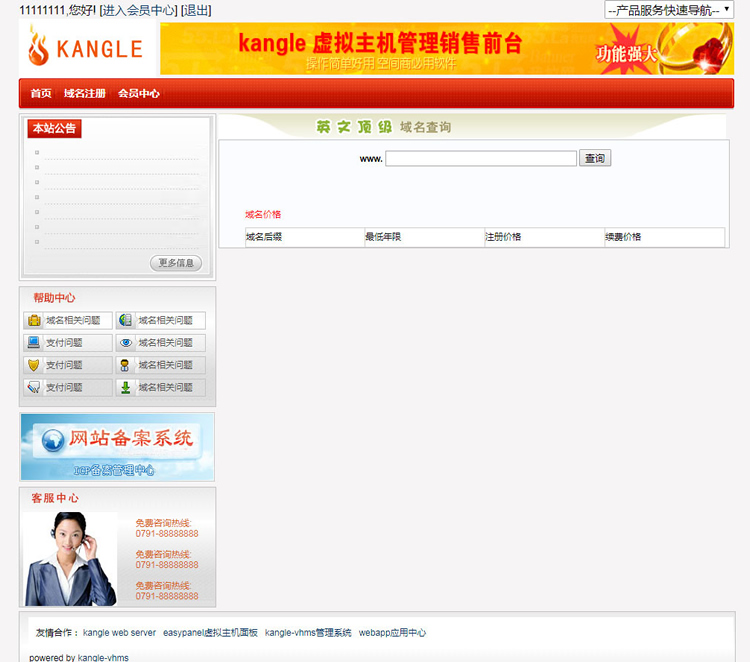Open the 产品服务快速导航 dropdown

coord(669,10)
